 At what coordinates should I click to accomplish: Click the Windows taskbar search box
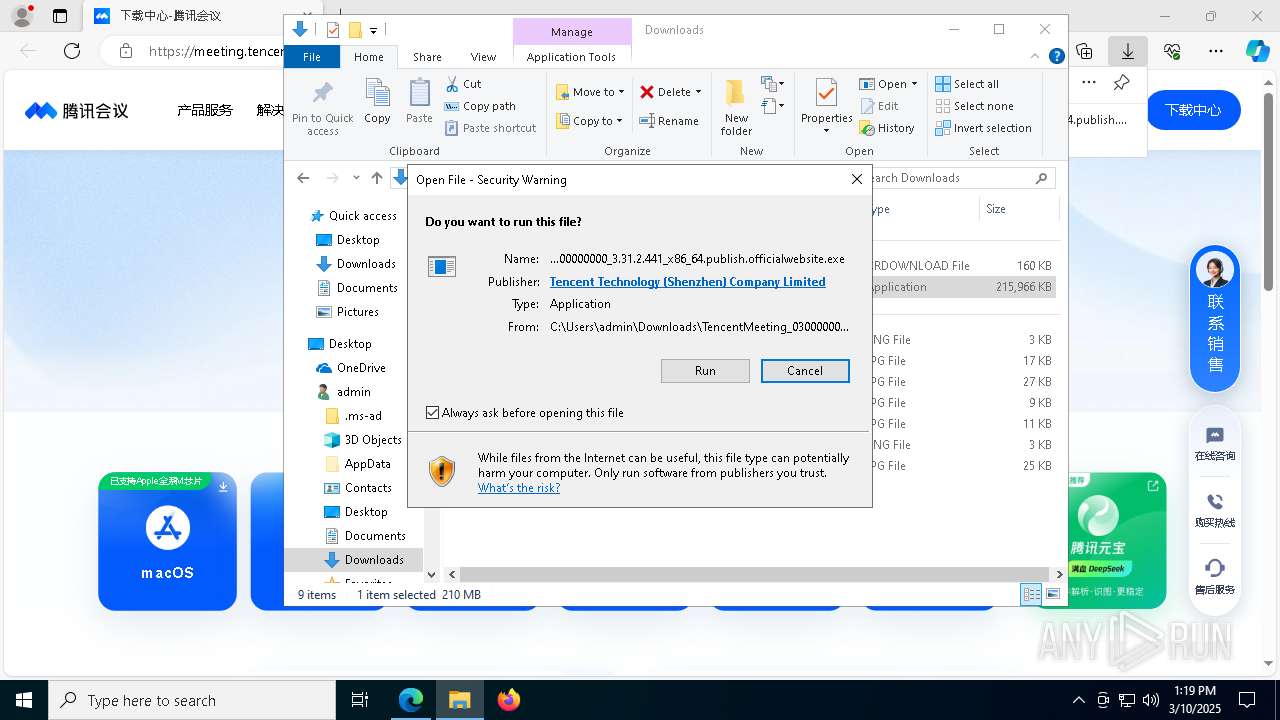tap(192, 700)
